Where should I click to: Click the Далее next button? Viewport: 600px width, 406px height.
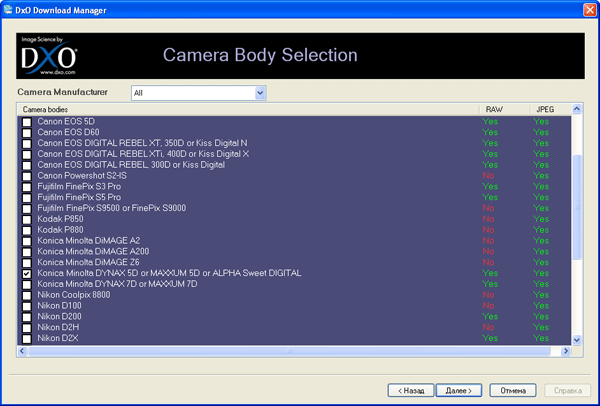459,391
